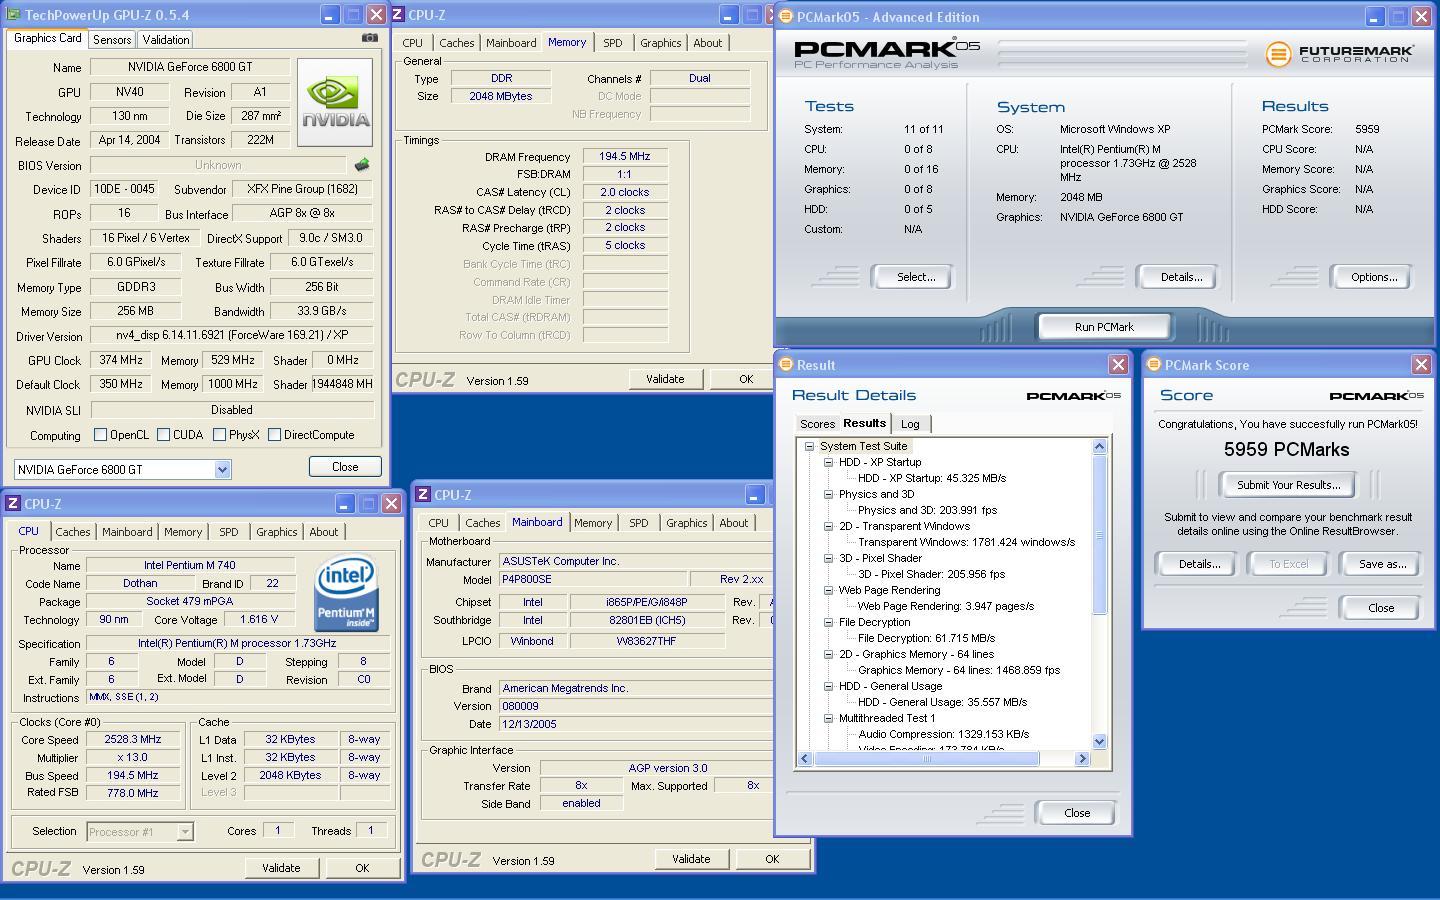Click the Result tree horizontal scrollbar thumb
This screenshot has height=900, width=1440.
(927, 759)
